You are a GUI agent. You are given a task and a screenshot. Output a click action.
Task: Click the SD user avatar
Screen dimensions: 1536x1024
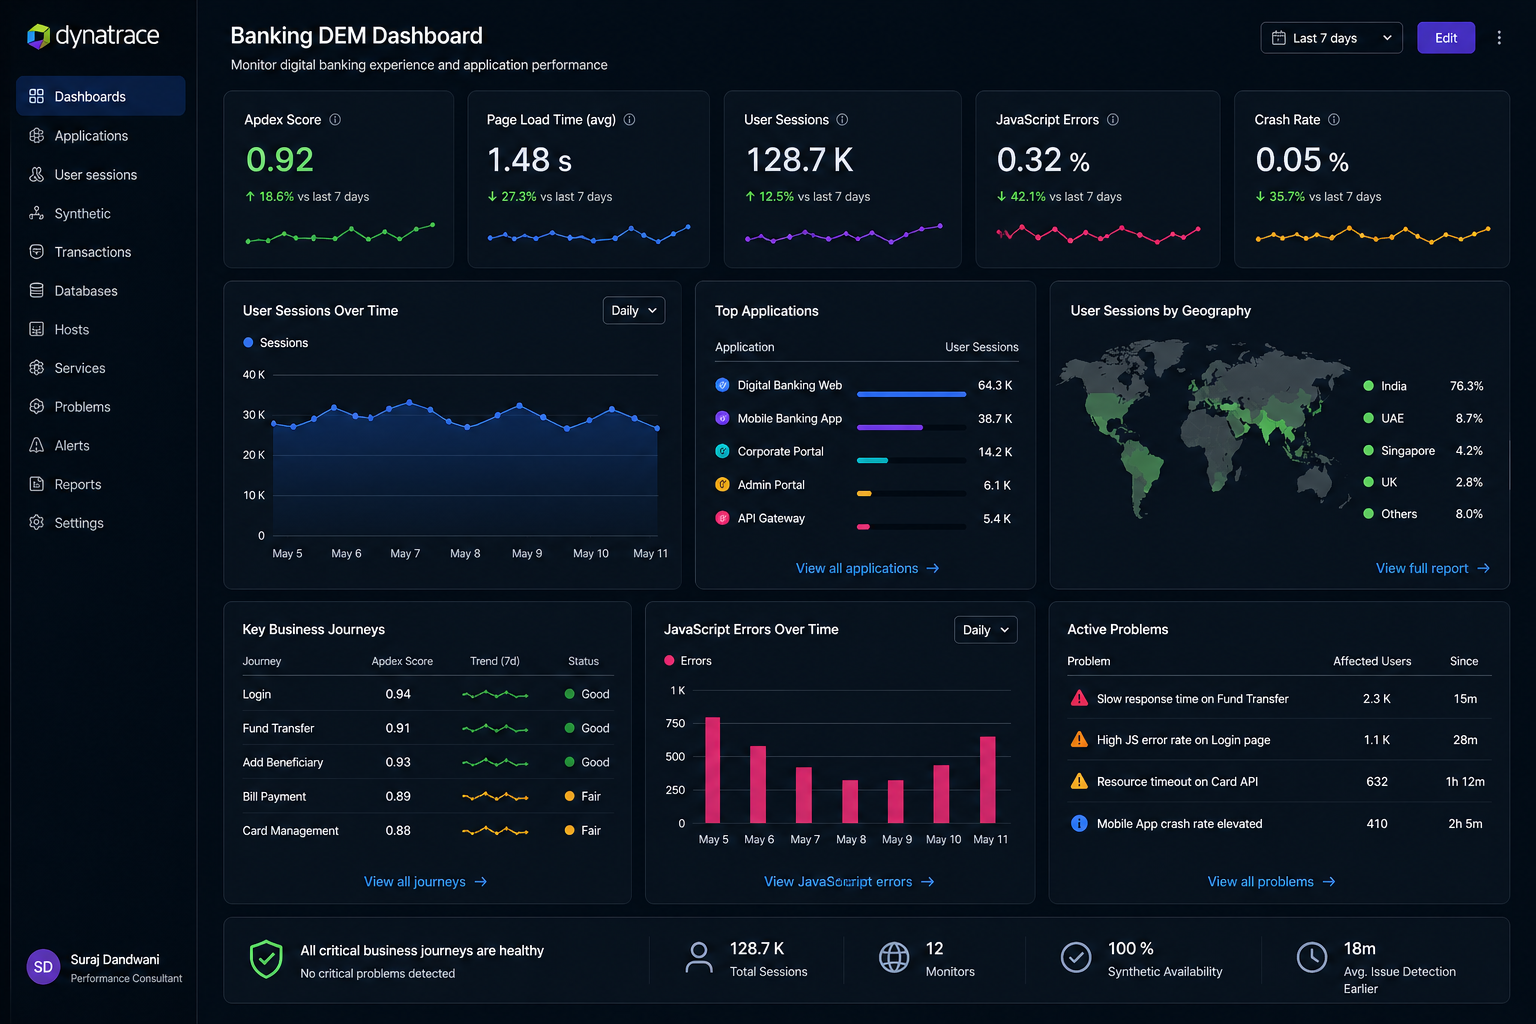pyautogui.click(x=43, y=967)
